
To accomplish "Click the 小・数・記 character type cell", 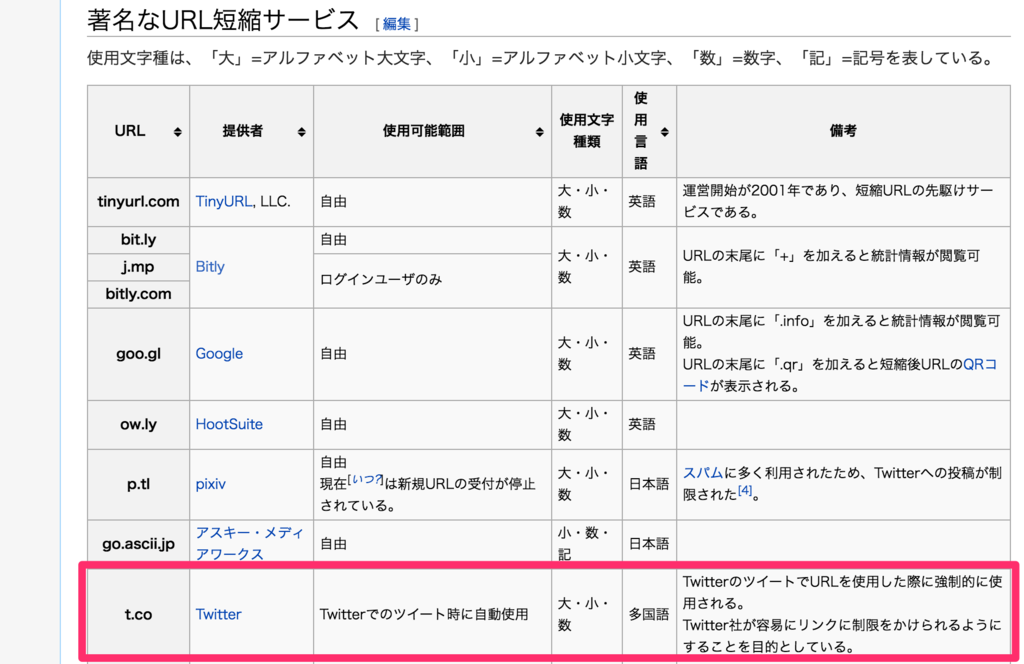I will click(586, 543).
